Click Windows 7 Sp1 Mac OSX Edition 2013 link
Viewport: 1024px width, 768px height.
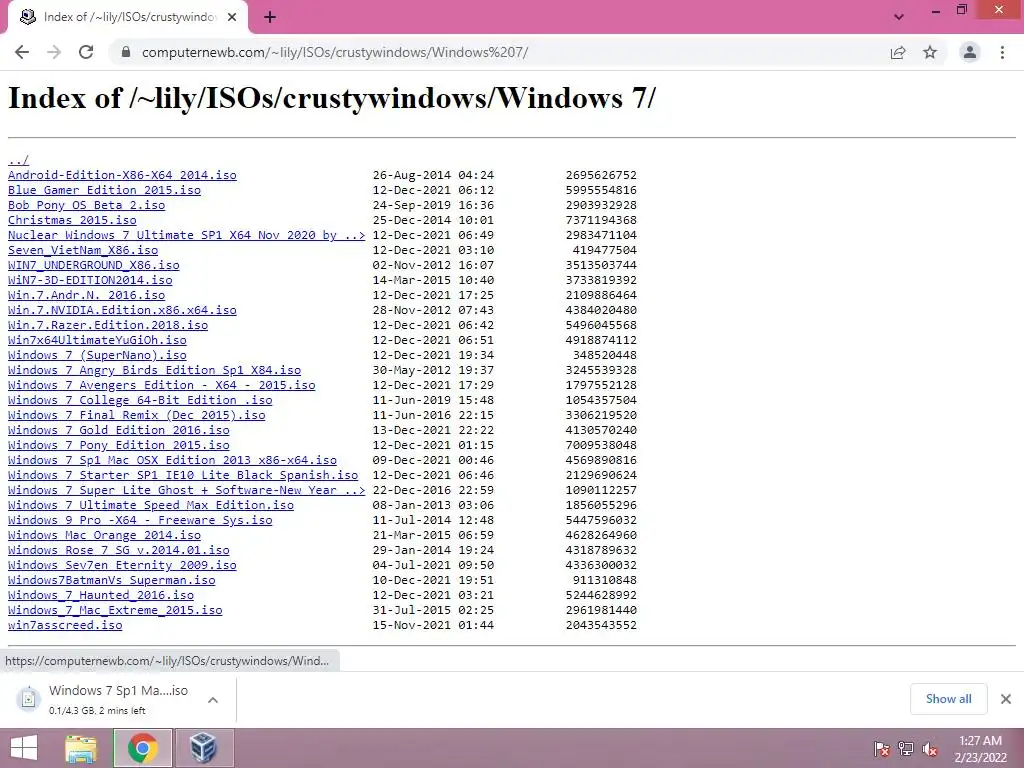click(172, 460)
